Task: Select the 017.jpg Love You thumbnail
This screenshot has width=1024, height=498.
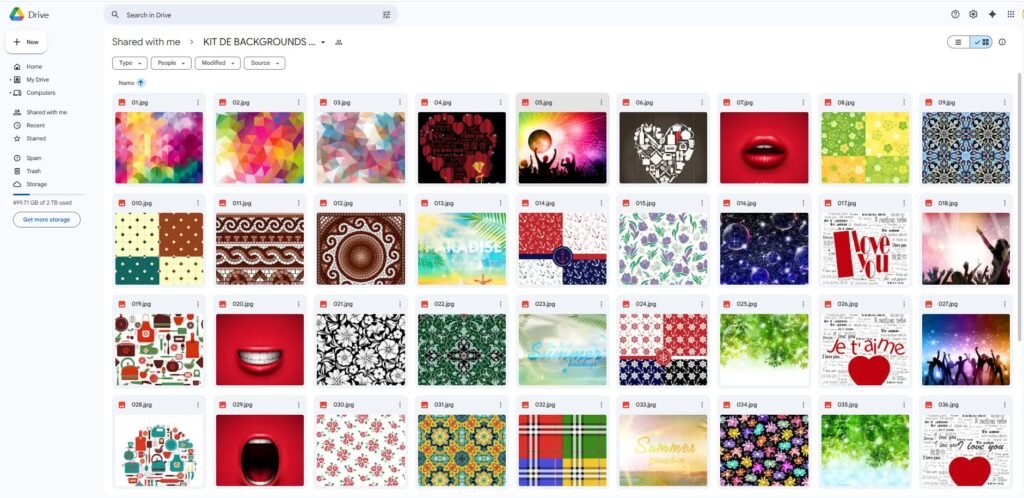Action: 865,249
